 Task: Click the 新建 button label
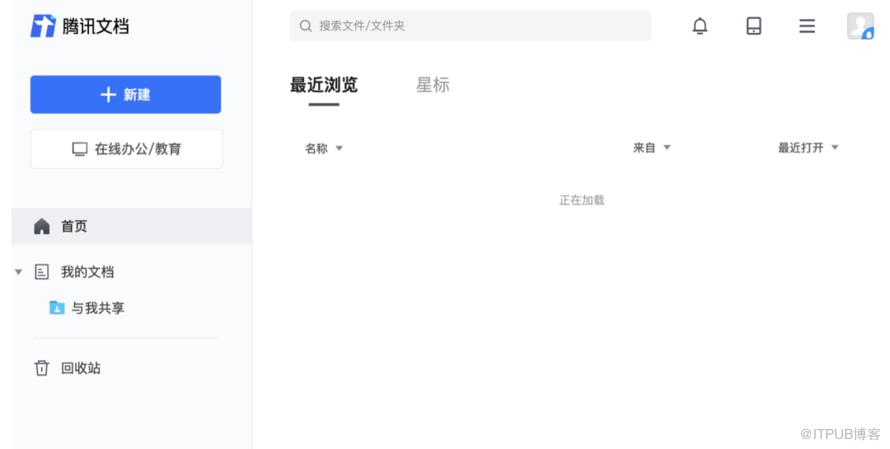(137, 95)
